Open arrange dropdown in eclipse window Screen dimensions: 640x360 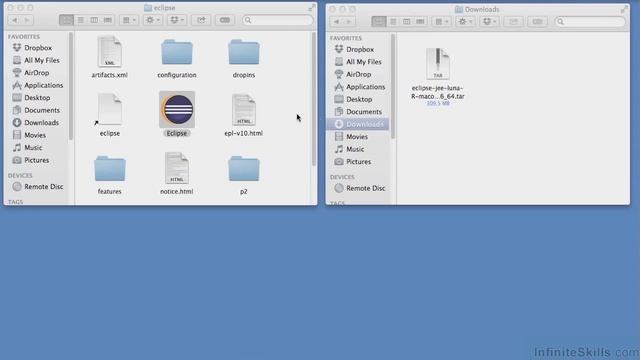tap(129, 20)
